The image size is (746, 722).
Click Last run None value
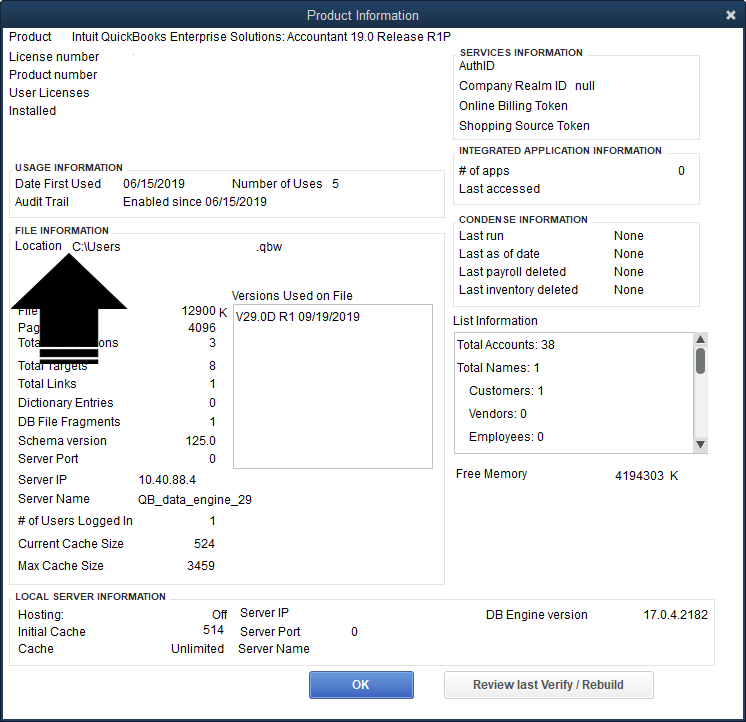tap(628, 235)
